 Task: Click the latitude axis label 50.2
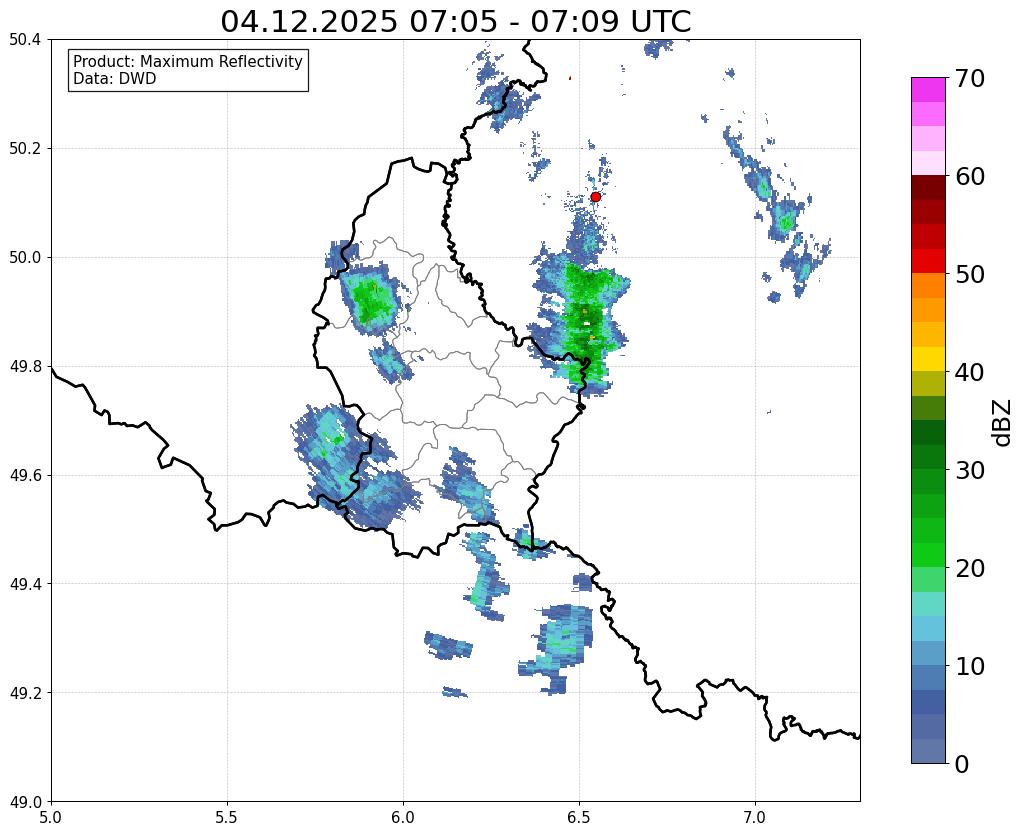(25, 148)
